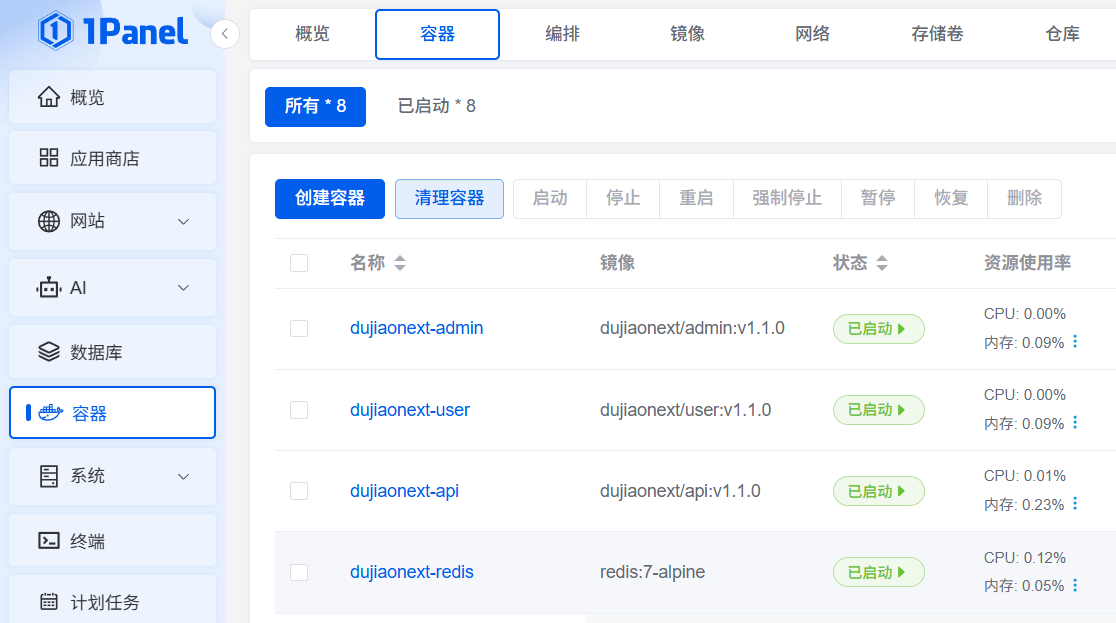The image size is (1116, 623).
Task: Click the docker whale icon beside 容器
Action: pyautogui.click(x=51, y=412)
